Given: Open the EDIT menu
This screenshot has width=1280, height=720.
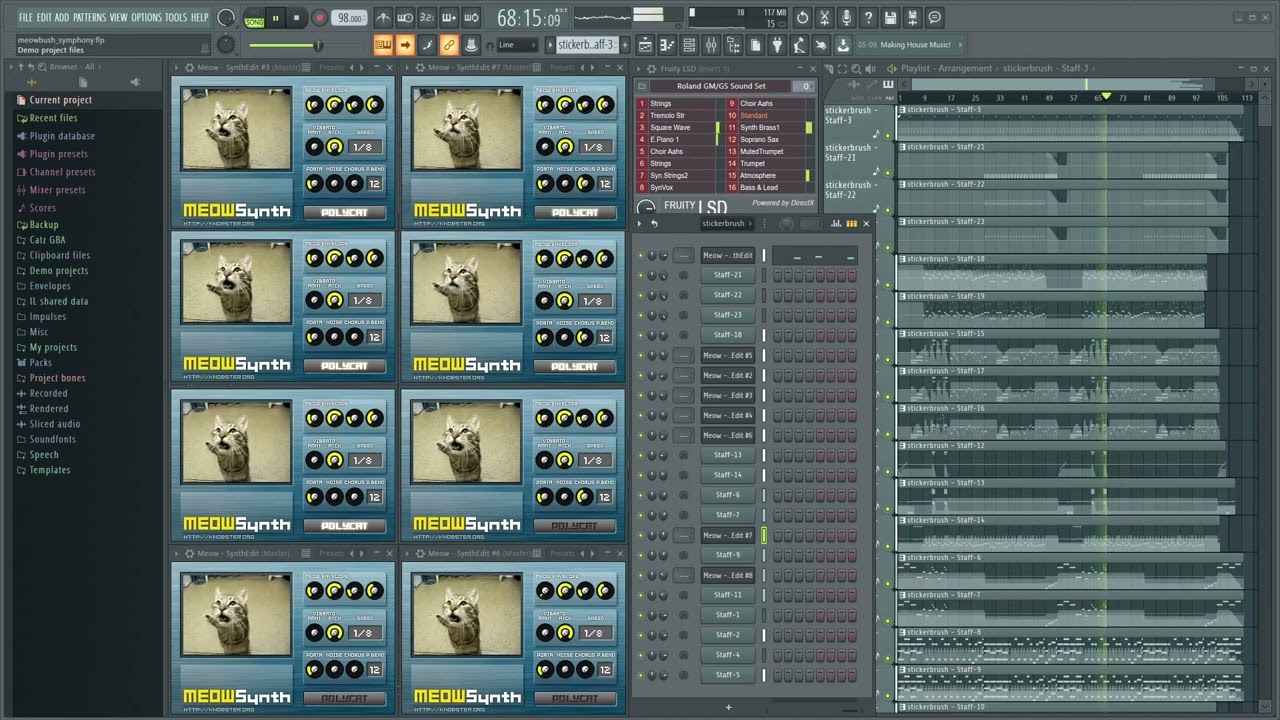Looking at the screenshot, I should [44, 18].
